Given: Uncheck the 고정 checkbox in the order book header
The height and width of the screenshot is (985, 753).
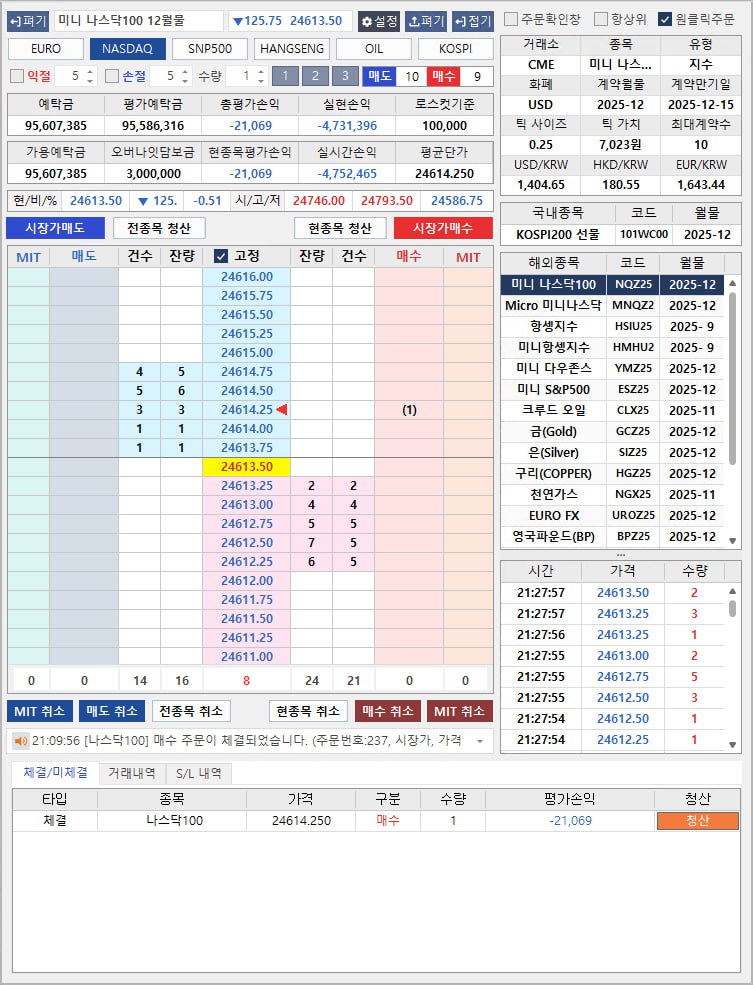Looking at the screenshot, I should [x=220, y=256].
